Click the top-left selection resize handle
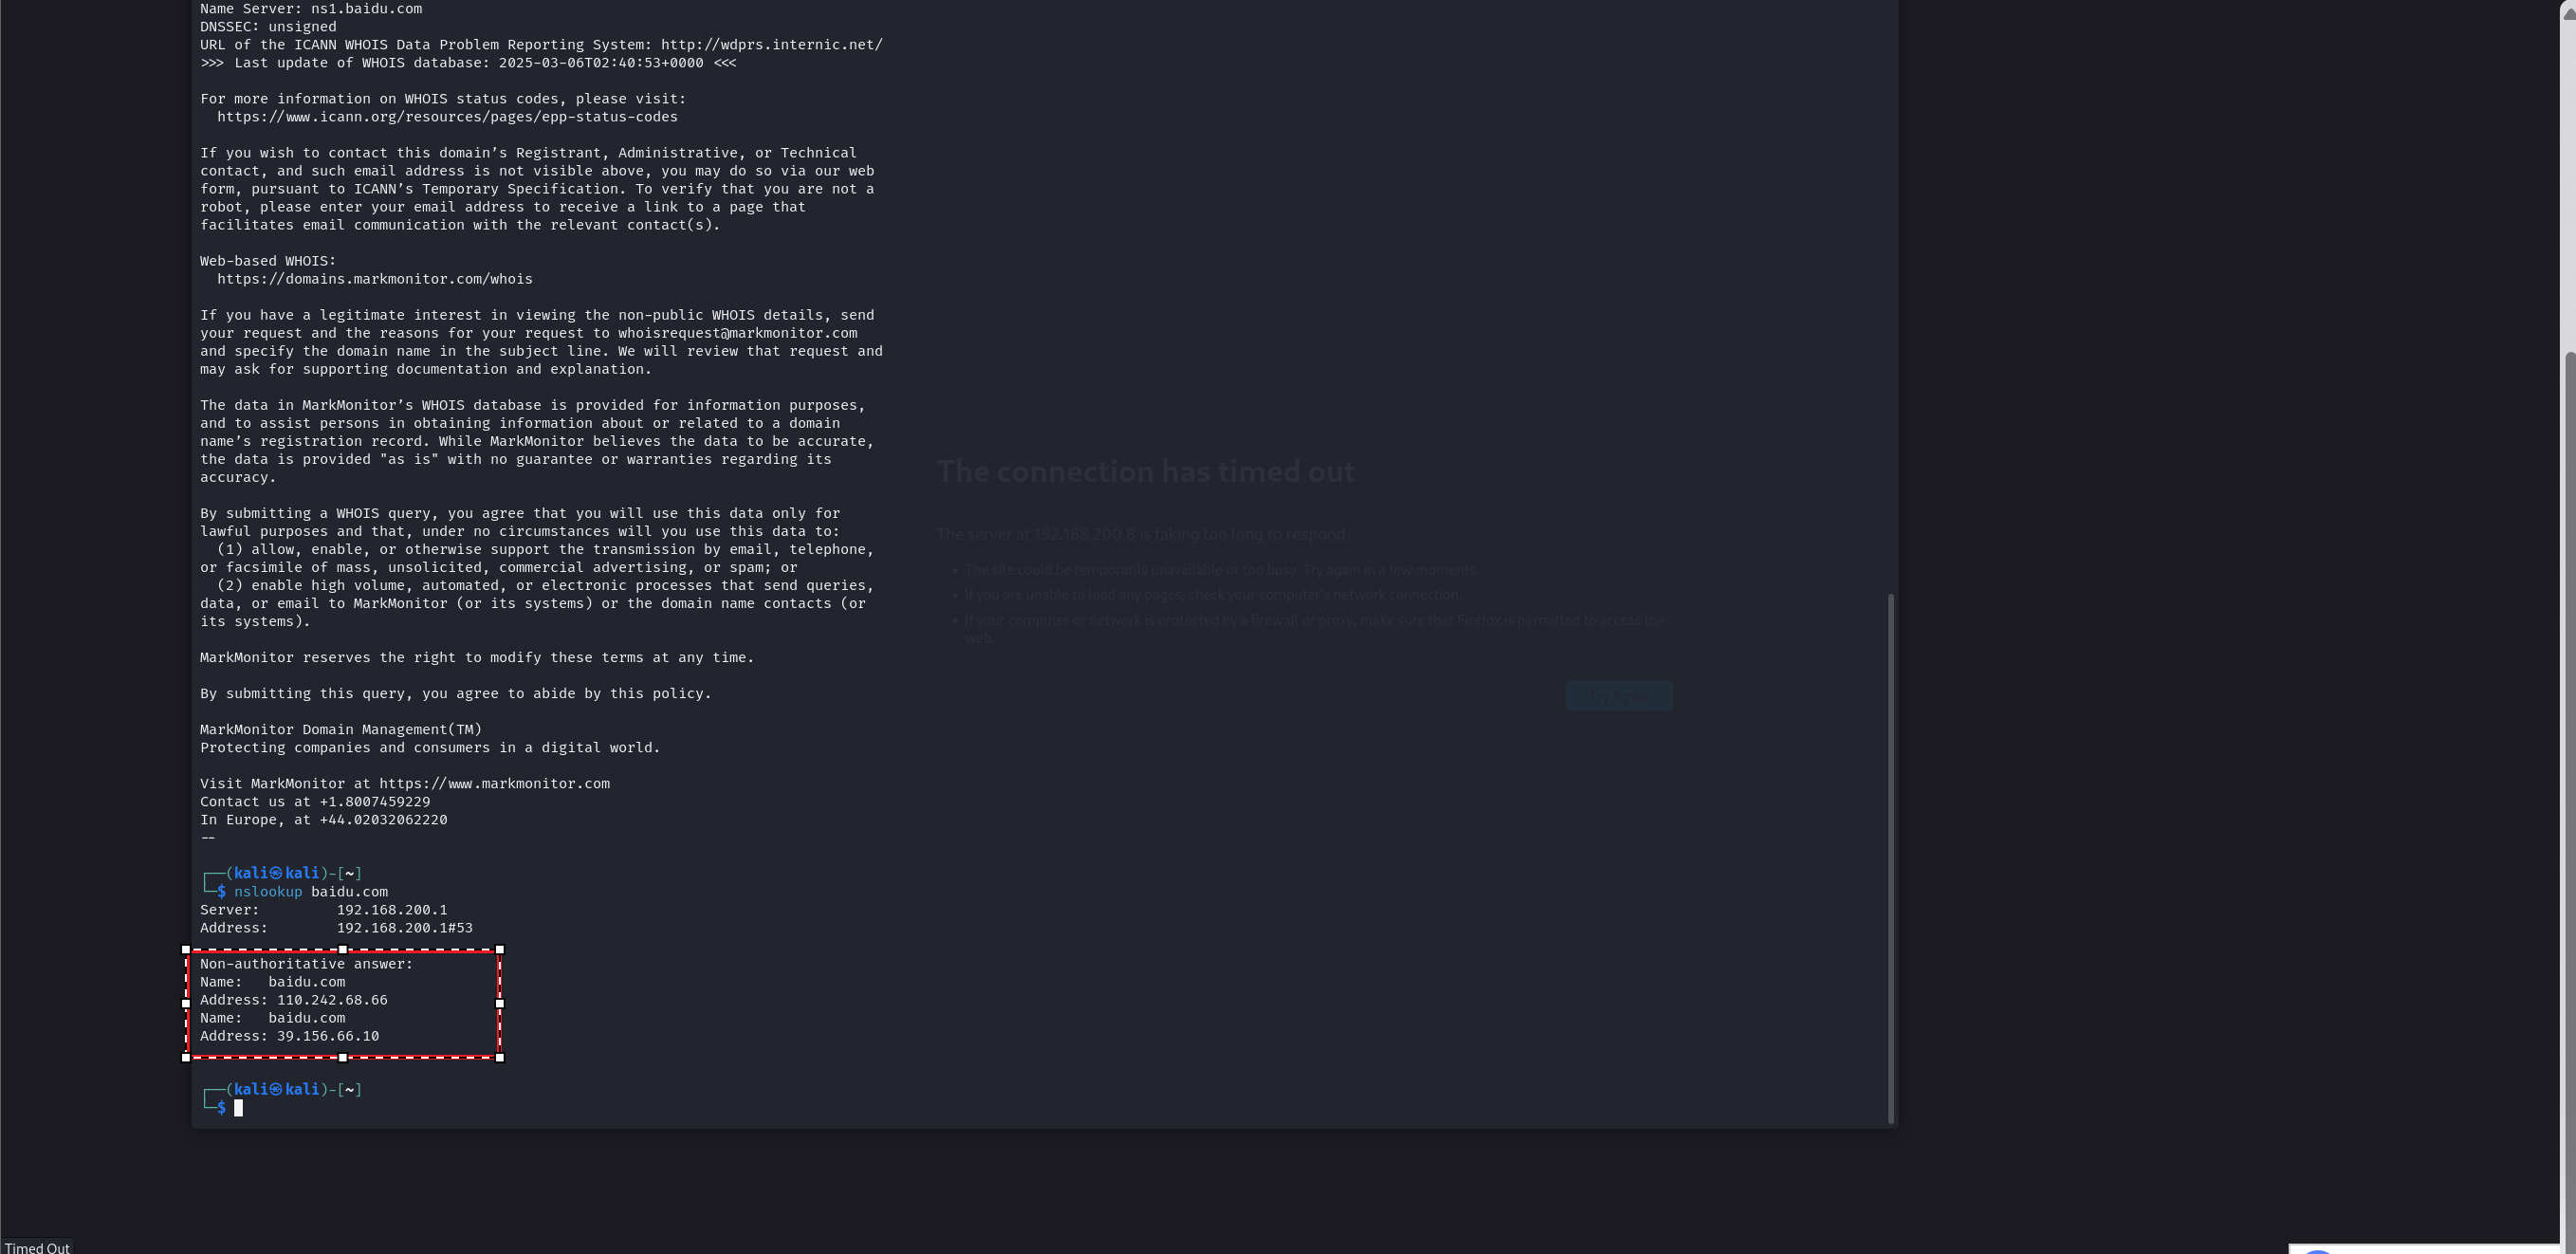This screenshot has height=1254, width=2576. tap(186, 949)
